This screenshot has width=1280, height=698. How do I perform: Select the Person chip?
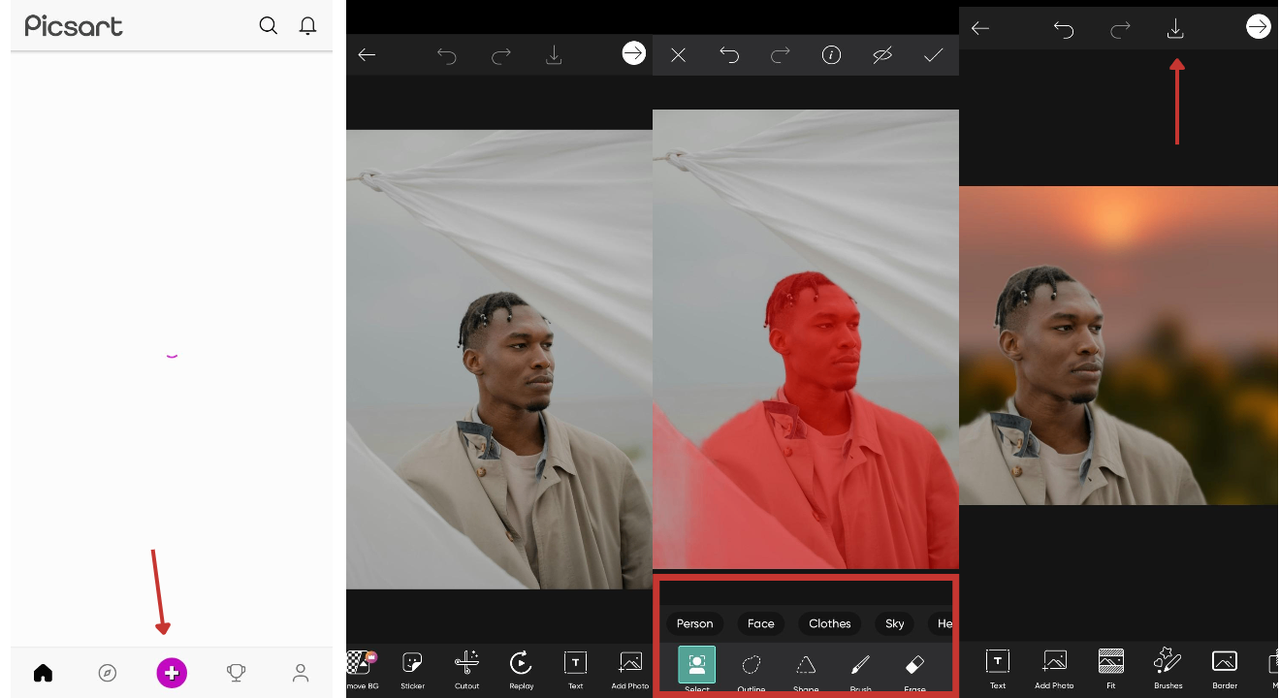pyautogui.click(x=695, y=624)
